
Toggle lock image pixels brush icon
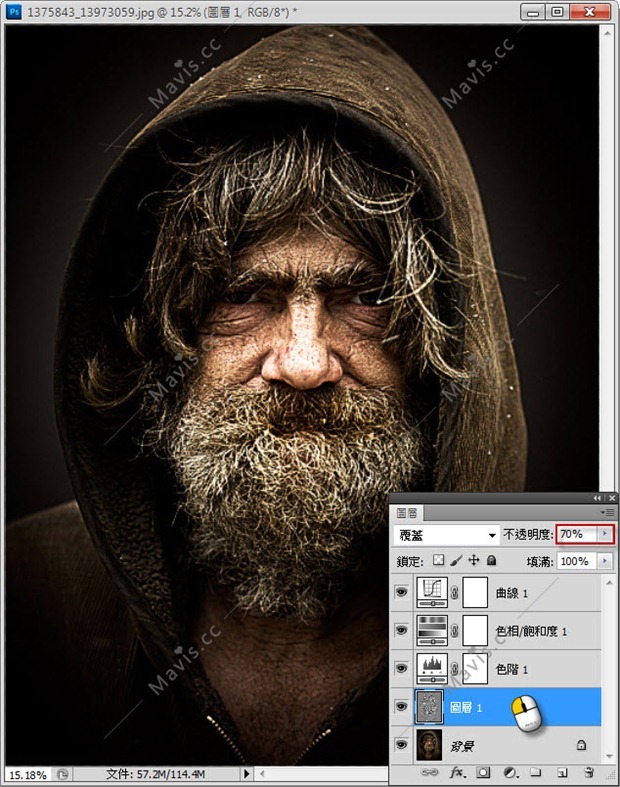(456, 560)
